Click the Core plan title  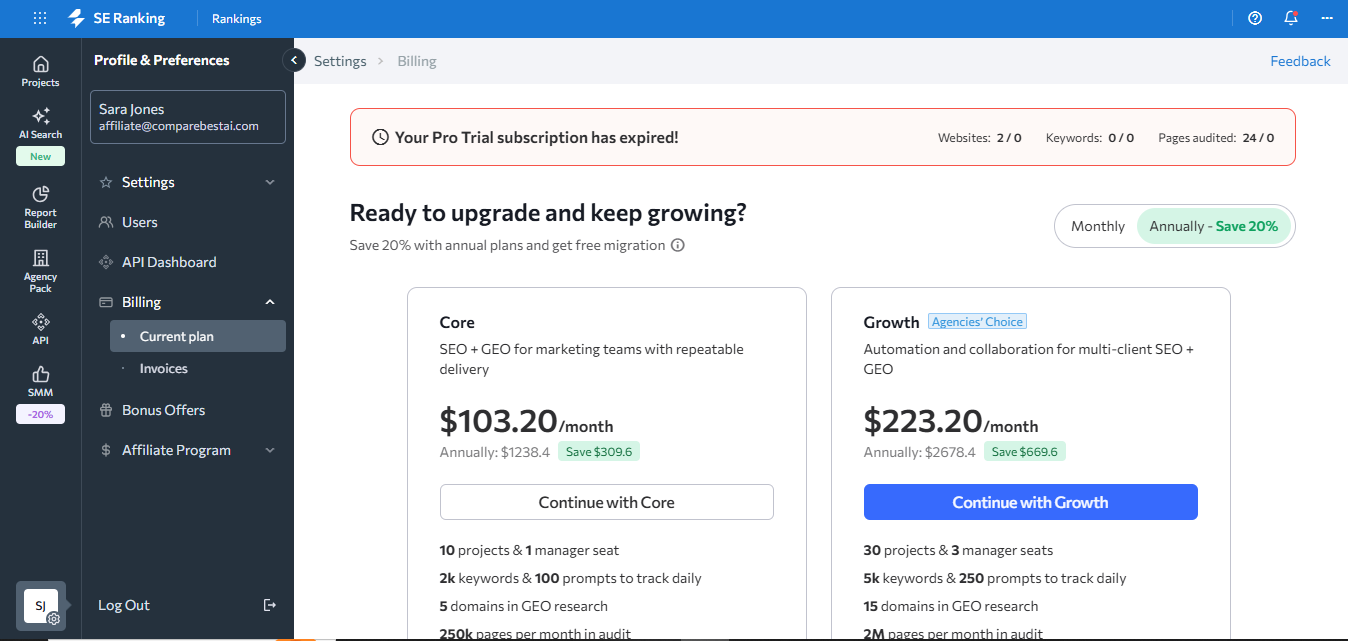coord(457,322)
